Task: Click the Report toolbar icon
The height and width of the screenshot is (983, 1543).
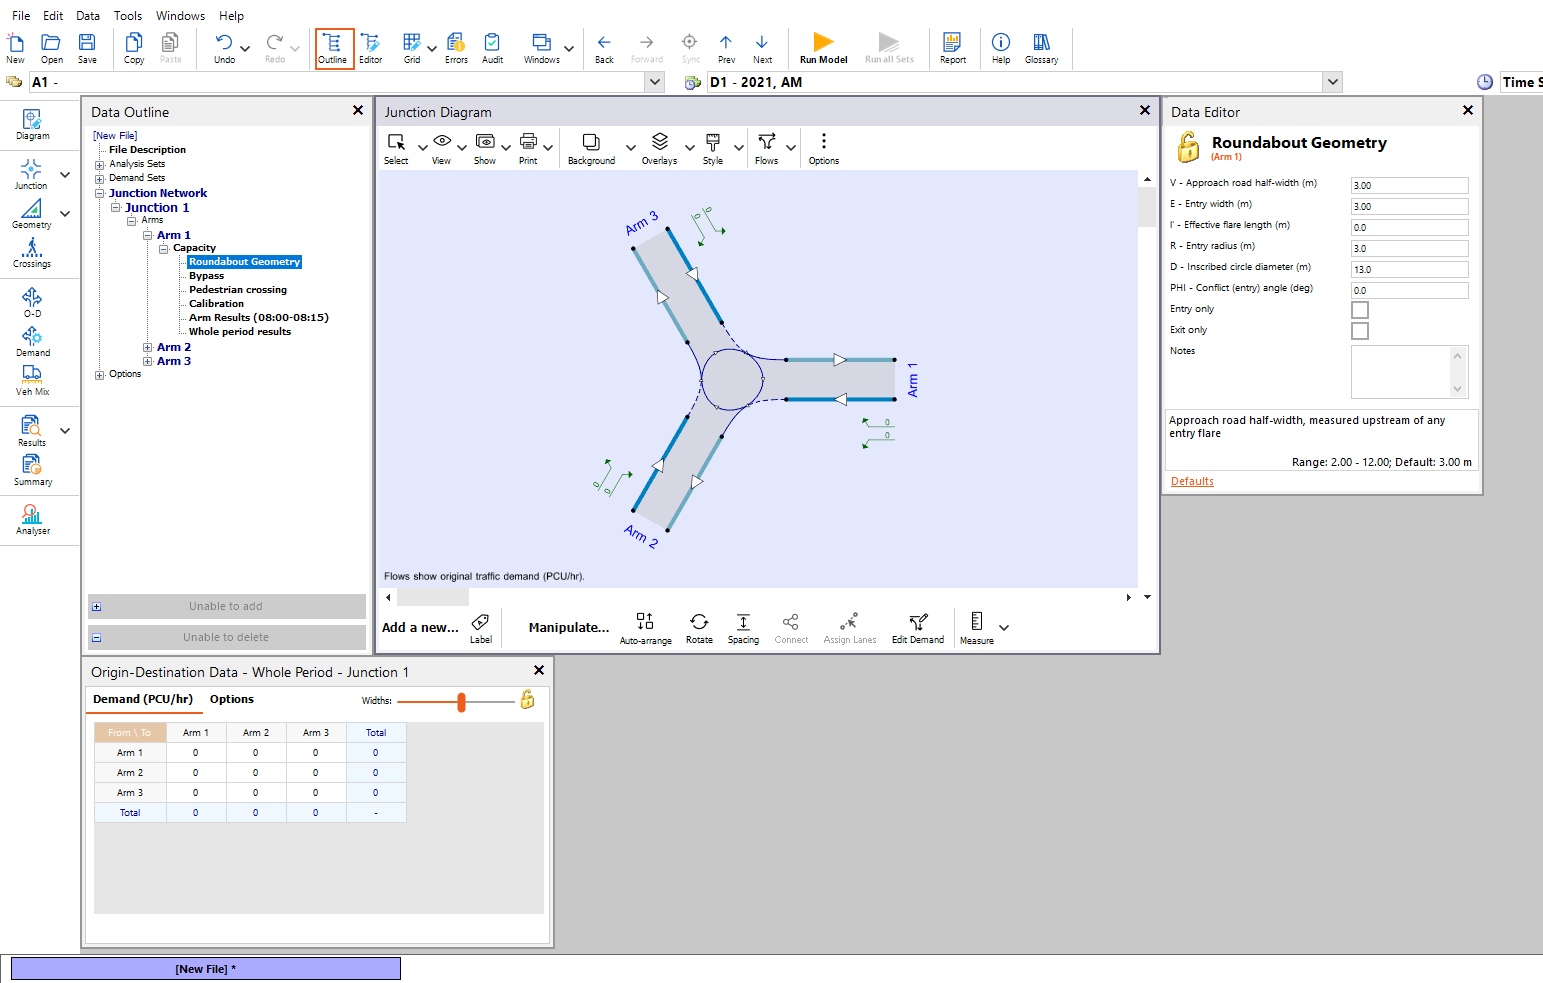Action: pyautogui.click(x=952, y=42)
